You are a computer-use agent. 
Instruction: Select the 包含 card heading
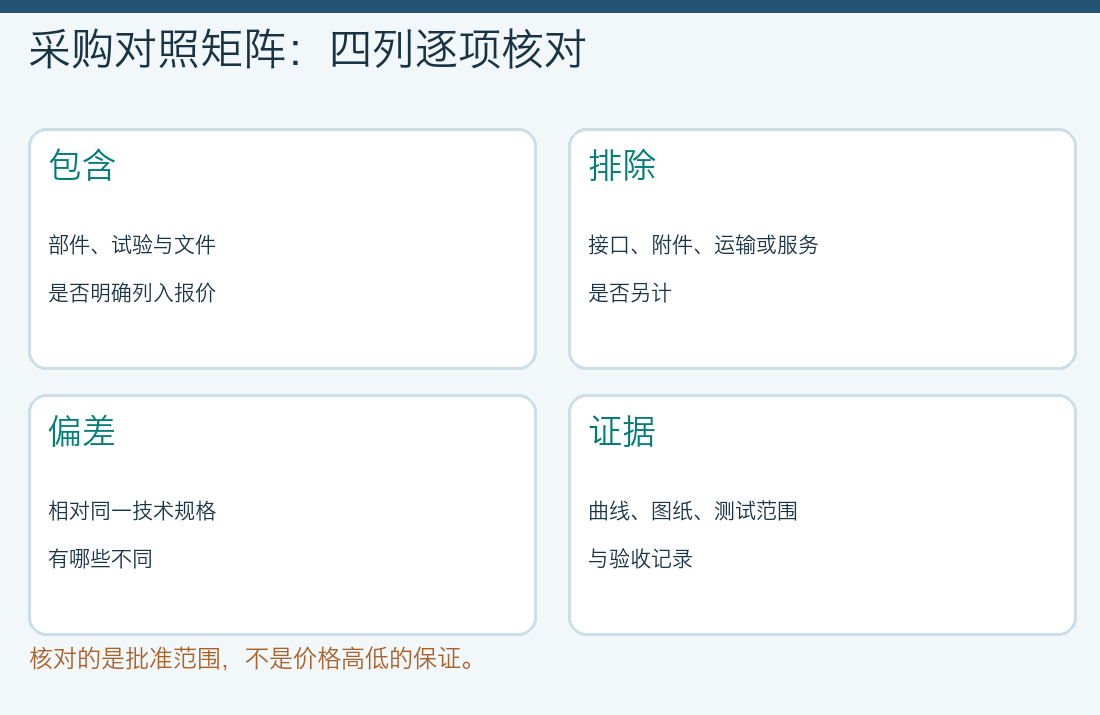tap(82, 166)
